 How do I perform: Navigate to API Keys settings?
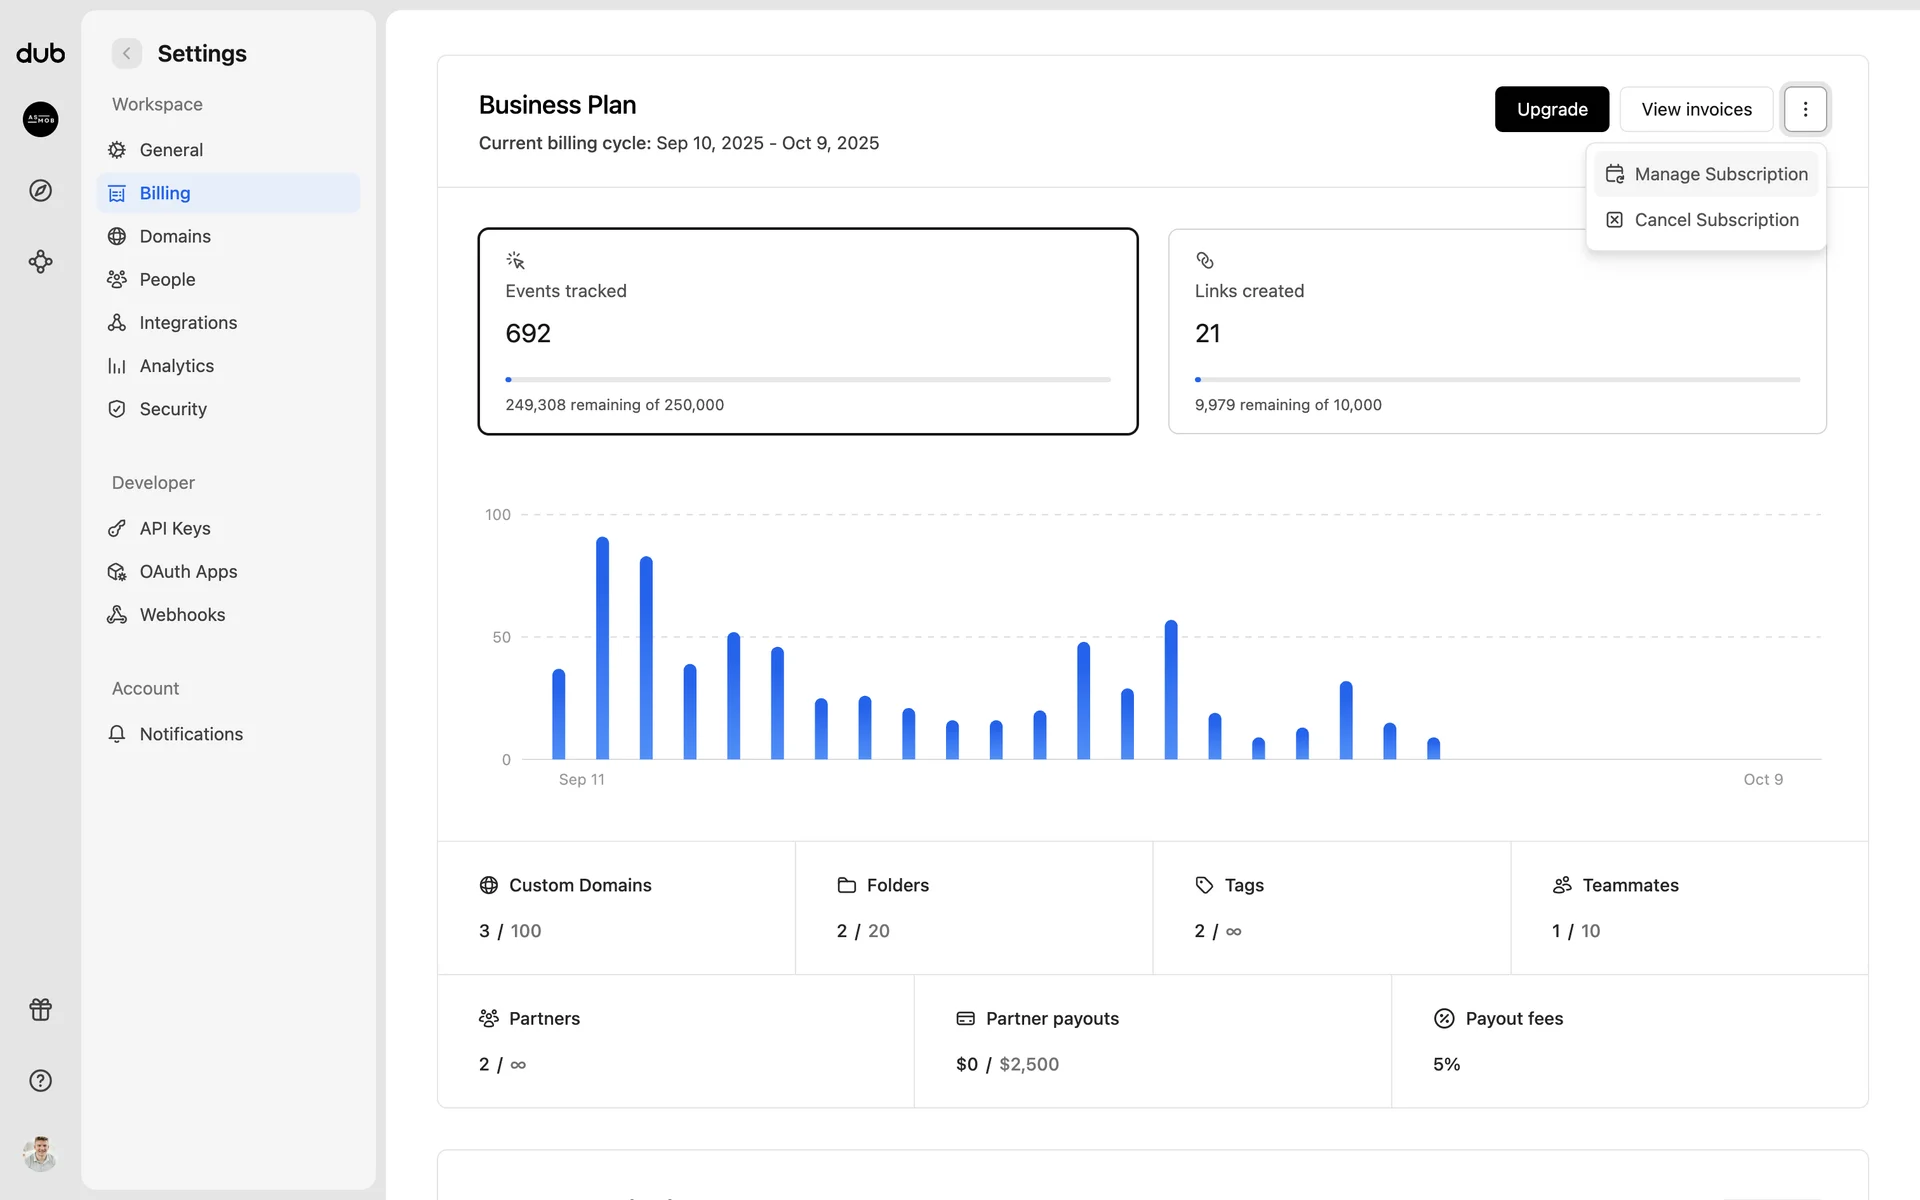coord(175,528)
